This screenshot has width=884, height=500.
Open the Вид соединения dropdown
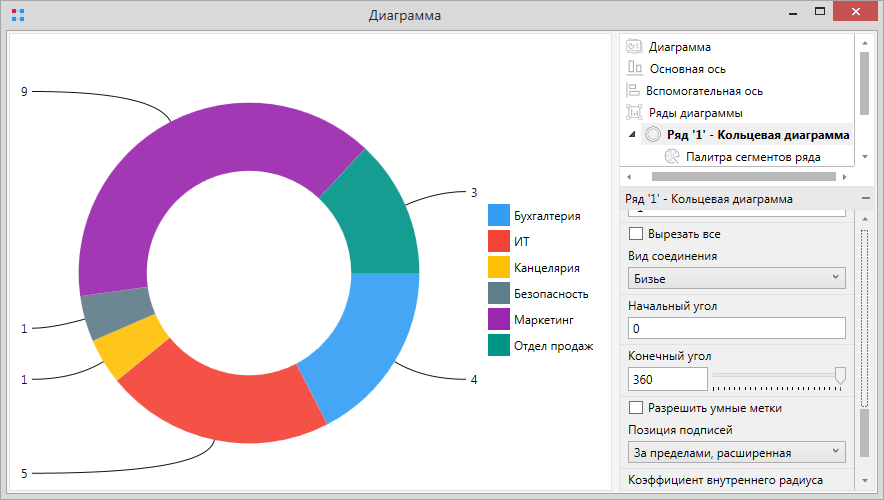coord(736,279)
